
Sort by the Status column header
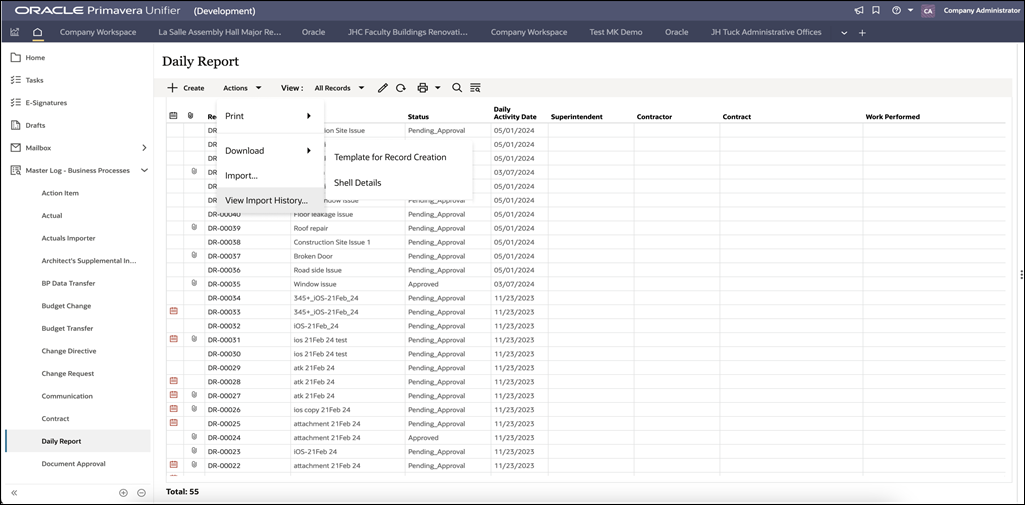point(418,117)
